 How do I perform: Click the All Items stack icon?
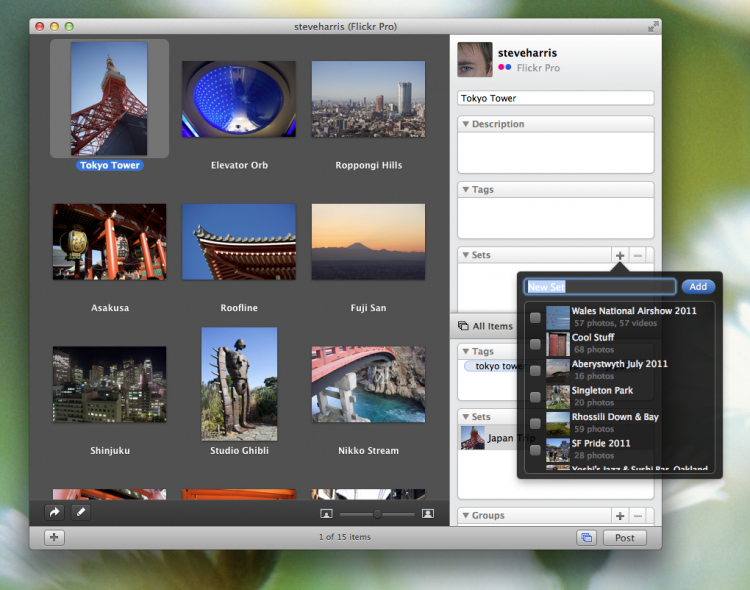(x=463, y=326)
